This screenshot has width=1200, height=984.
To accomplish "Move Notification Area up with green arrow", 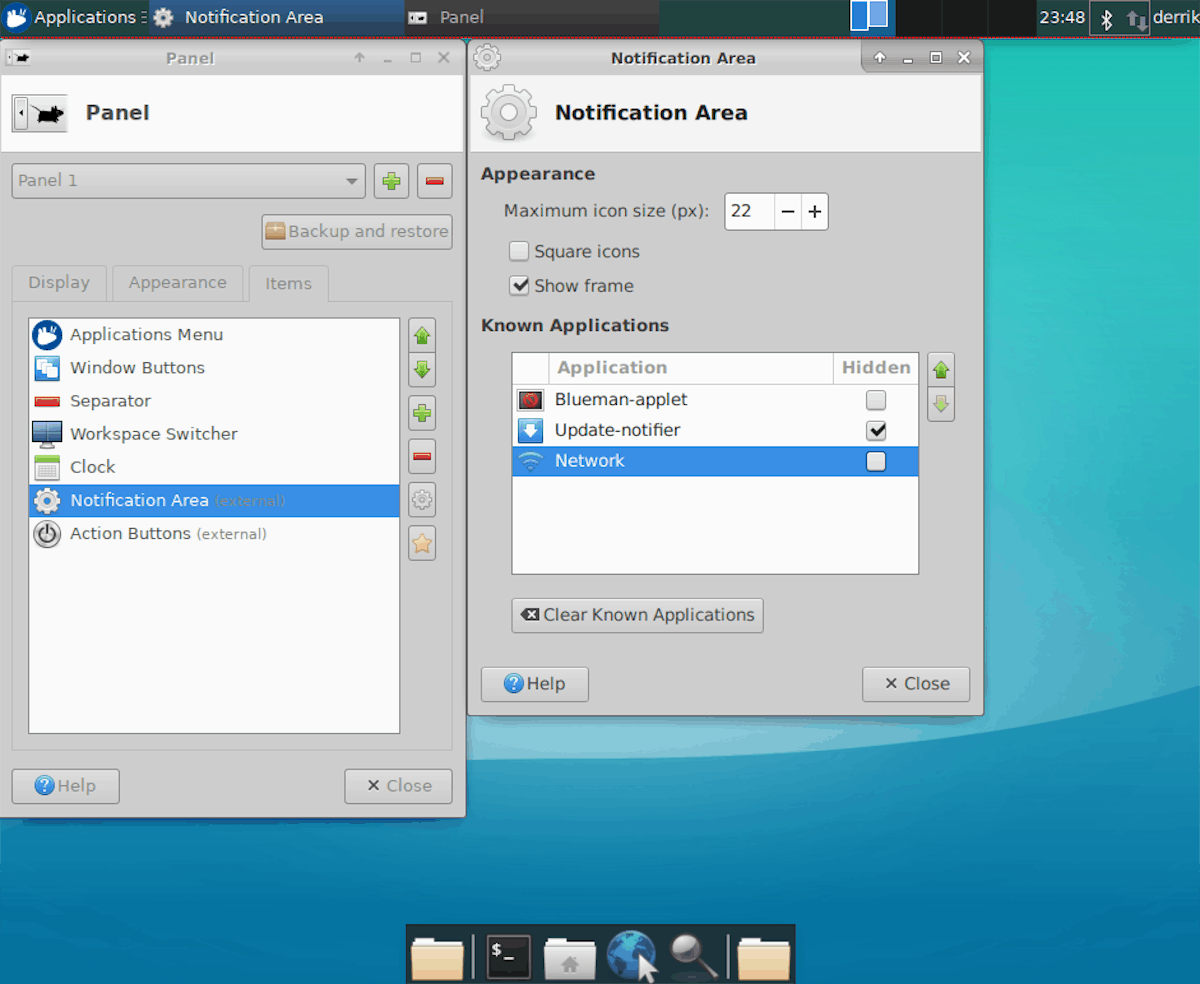I will [421, 334].
